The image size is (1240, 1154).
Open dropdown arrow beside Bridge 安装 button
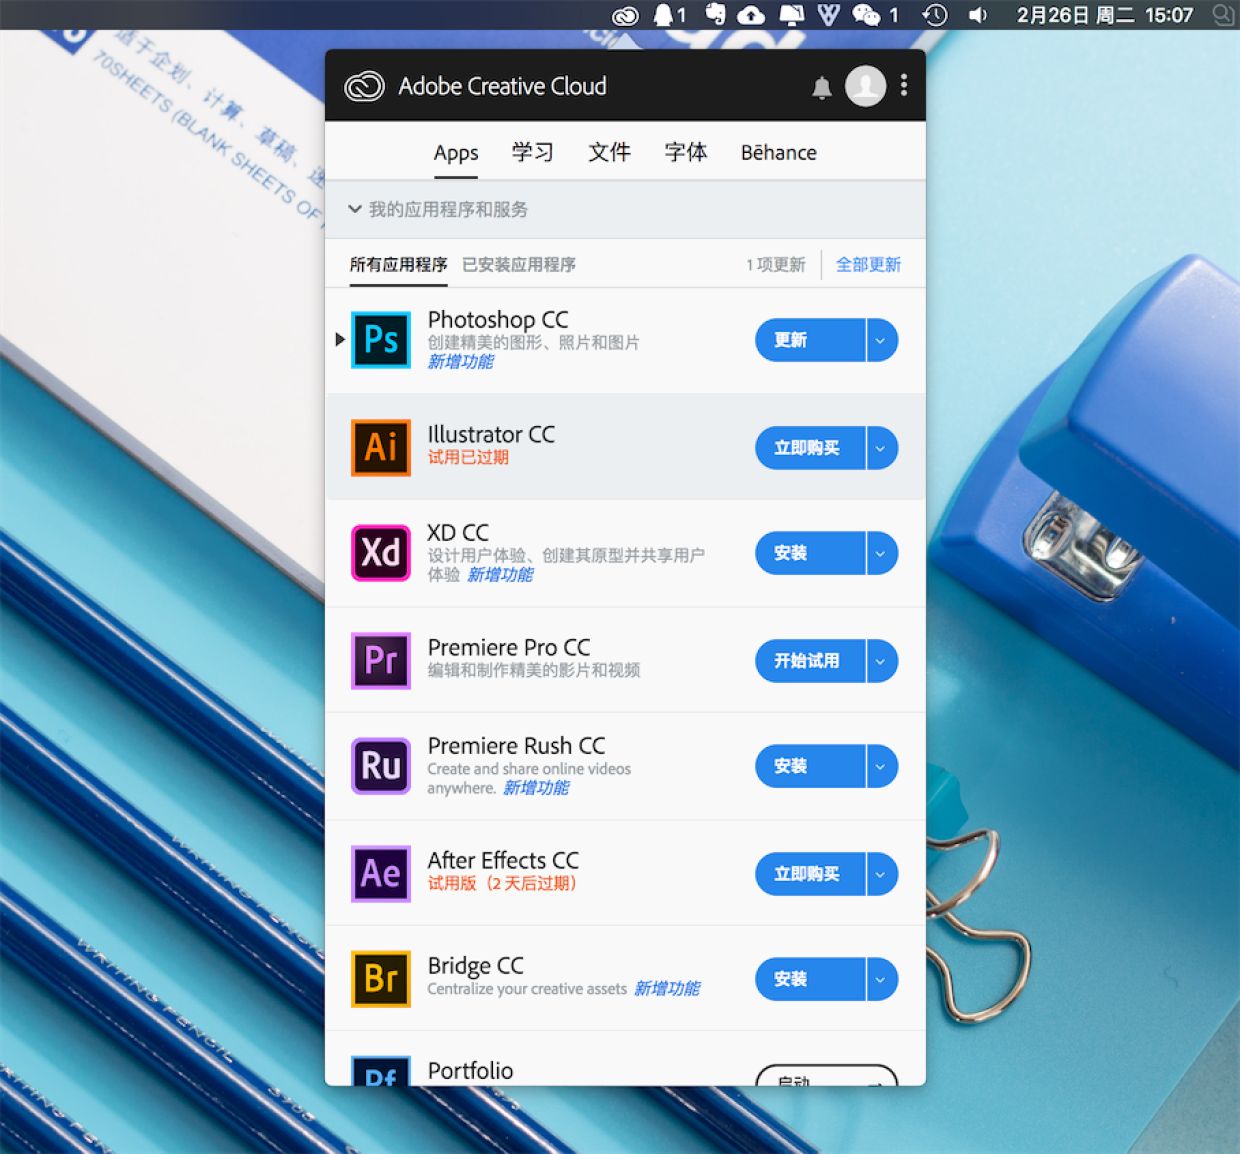[x=881, y=980]
